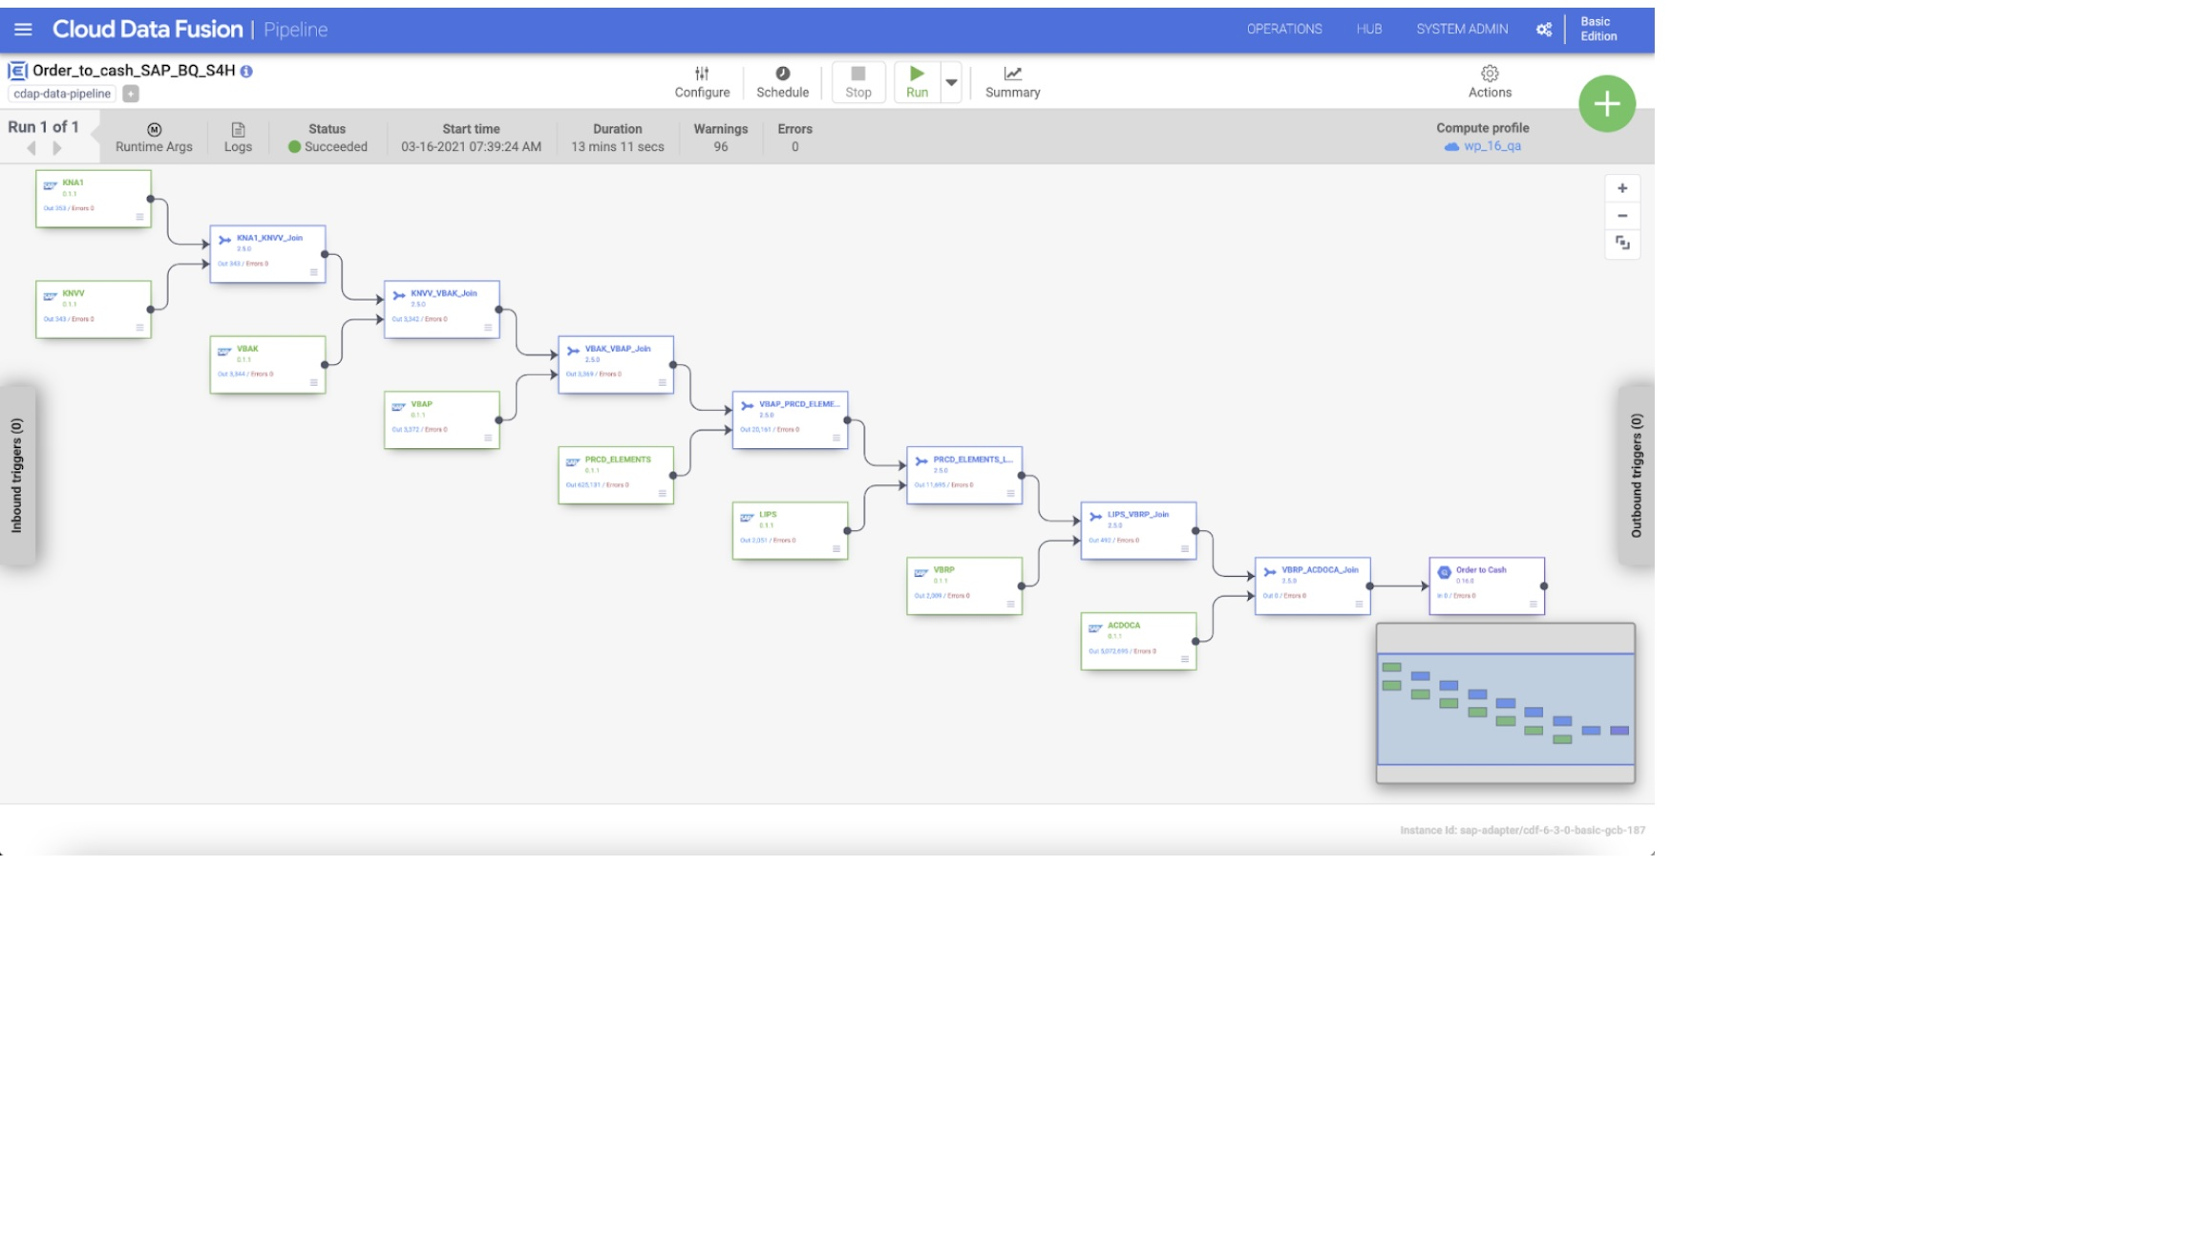Viewport: 2200px width, 1238px height.
Task: Run the pipeline with the play button
Action: tap(917, 82)
